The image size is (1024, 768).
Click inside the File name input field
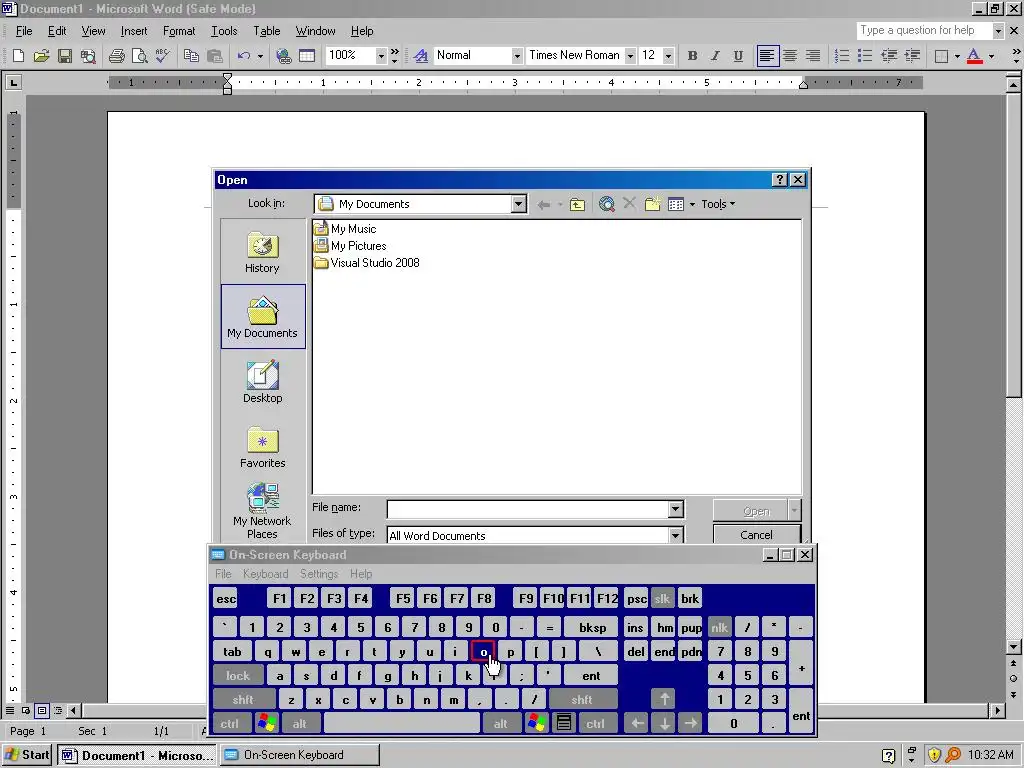(528, 509)
